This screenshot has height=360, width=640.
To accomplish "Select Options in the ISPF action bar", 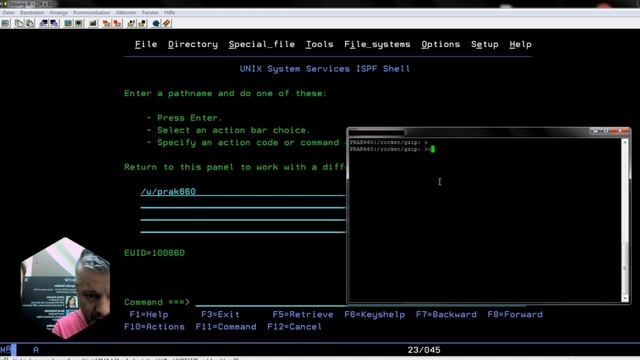I will click(440, 44).
